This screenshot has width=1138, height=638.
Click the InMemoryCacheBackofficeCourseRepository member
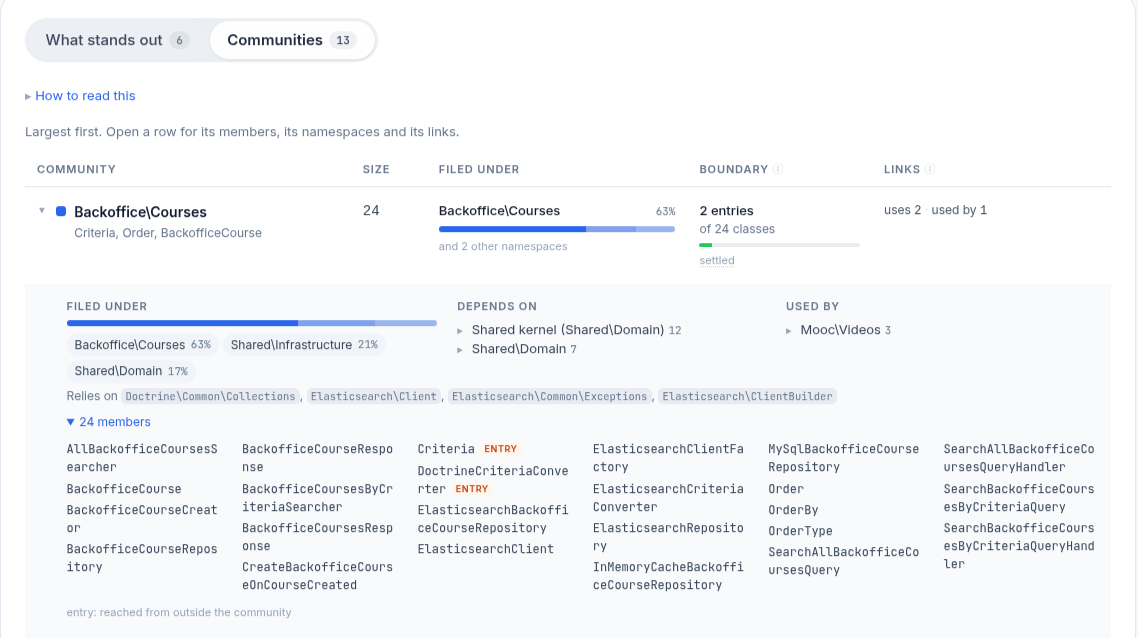point(668,576)
